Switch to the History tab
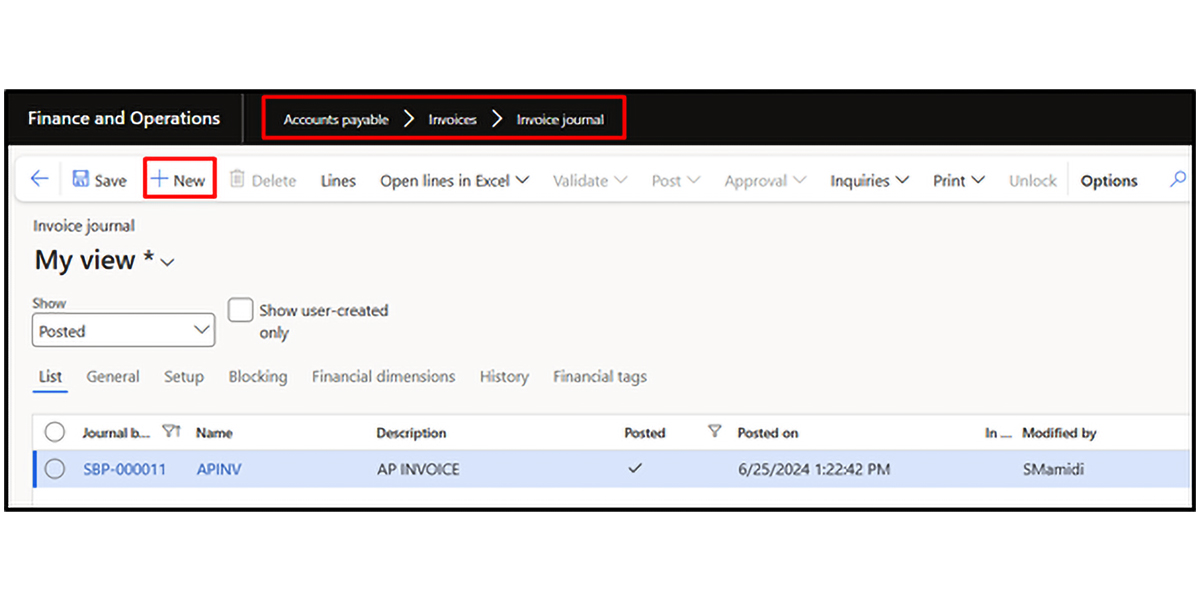The image size is (1200, 600). pyautogui.click(x=504, y=377)
